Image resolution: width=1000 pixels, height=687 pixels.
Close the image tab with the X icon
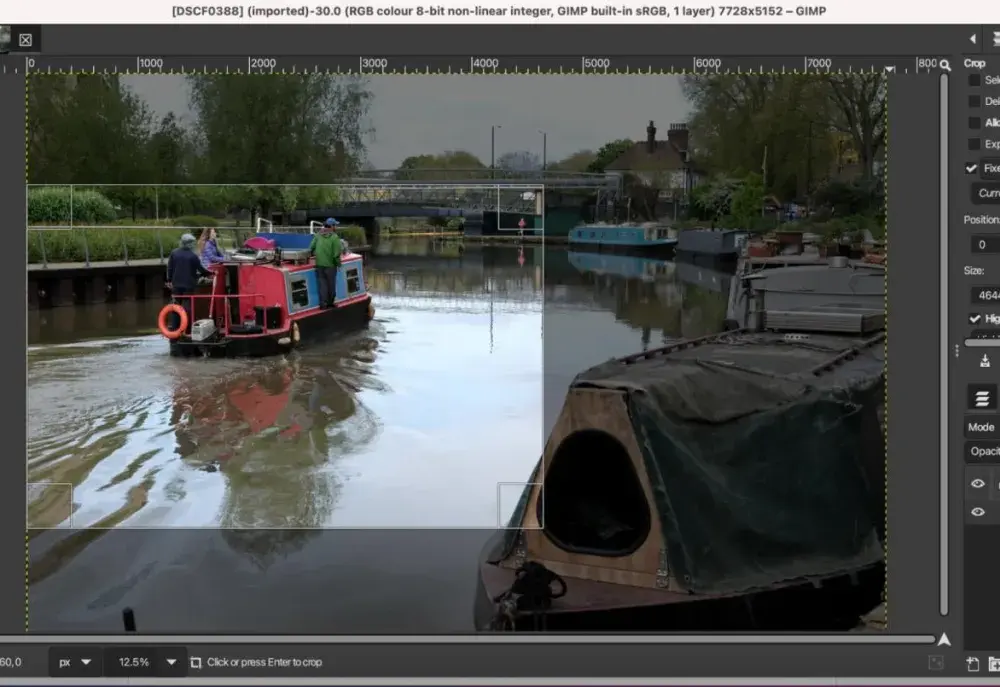click(26, 40)
